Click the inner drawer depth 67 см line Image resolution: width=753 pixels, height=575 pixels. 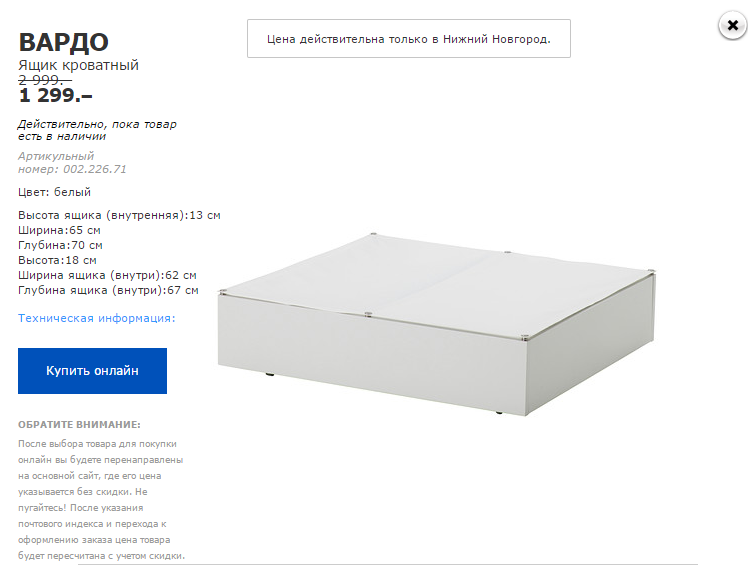[x=108, y=290]
